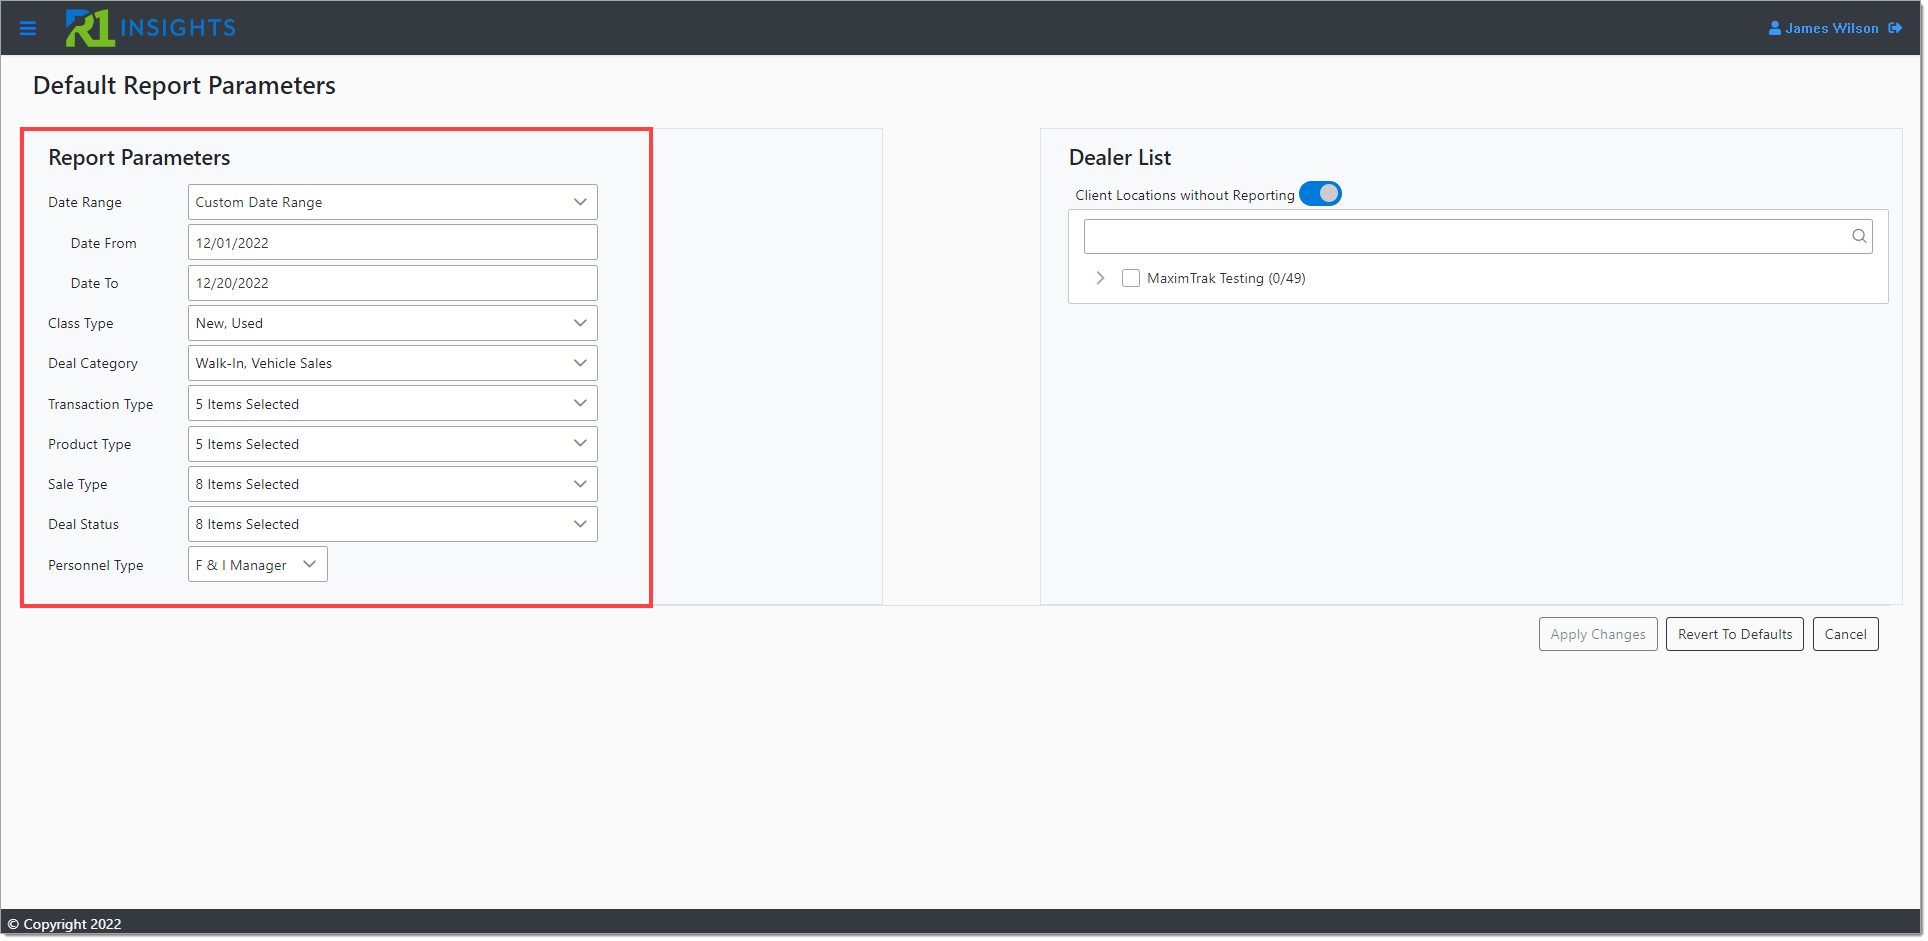Viewport: 1928px width, 941px height.
Task: Open the hamburger navigation menu
Action: tap(28, 29)
